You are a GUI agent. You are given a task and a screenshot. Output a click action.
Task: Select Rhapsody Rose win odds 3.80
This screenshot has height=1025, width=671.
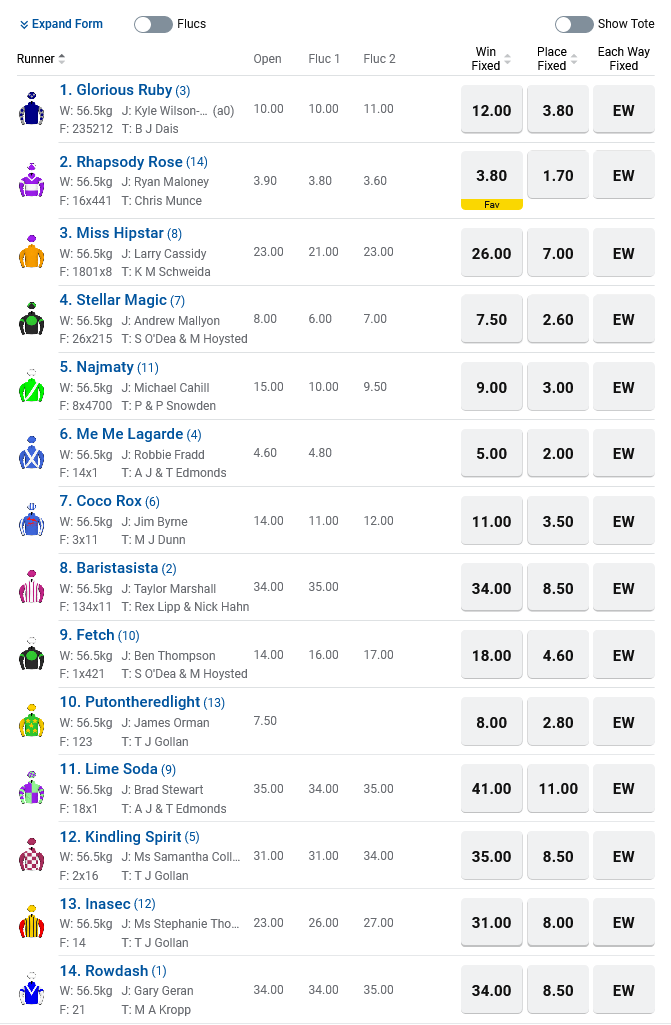[x=491, y=176]
